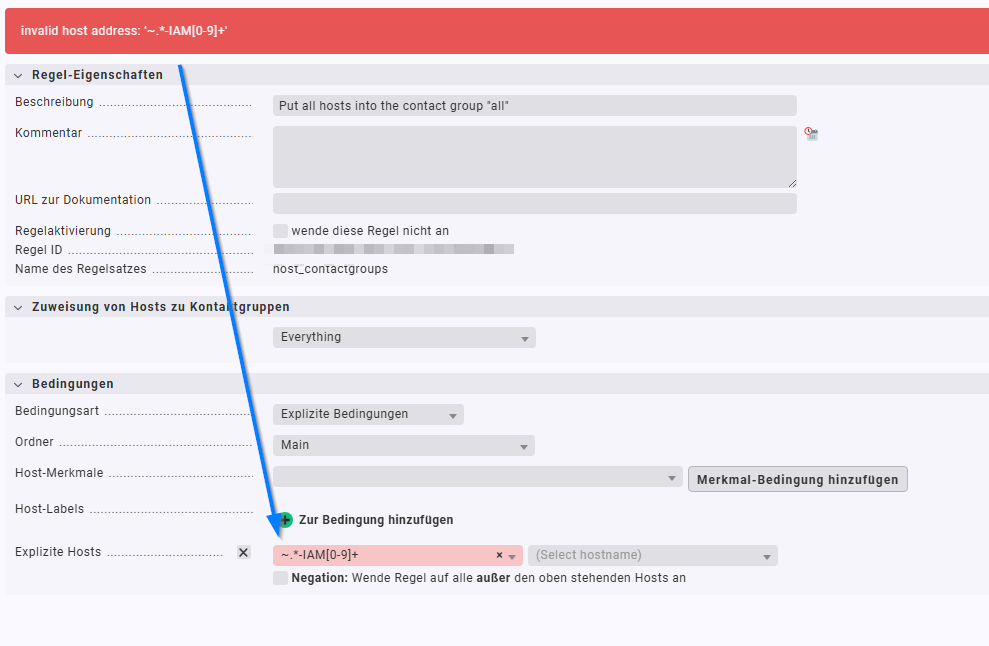Open the Main folder dropdown

pos(404,446)
